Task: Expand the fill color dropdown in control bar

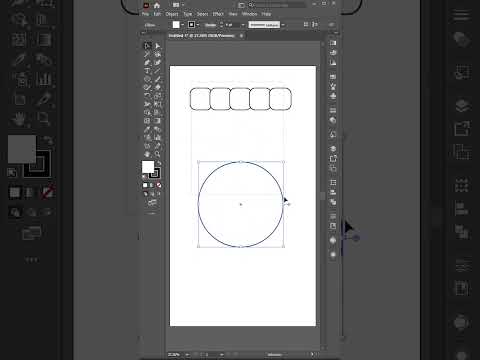Action: pyautogui.click(x=182, y=25)
